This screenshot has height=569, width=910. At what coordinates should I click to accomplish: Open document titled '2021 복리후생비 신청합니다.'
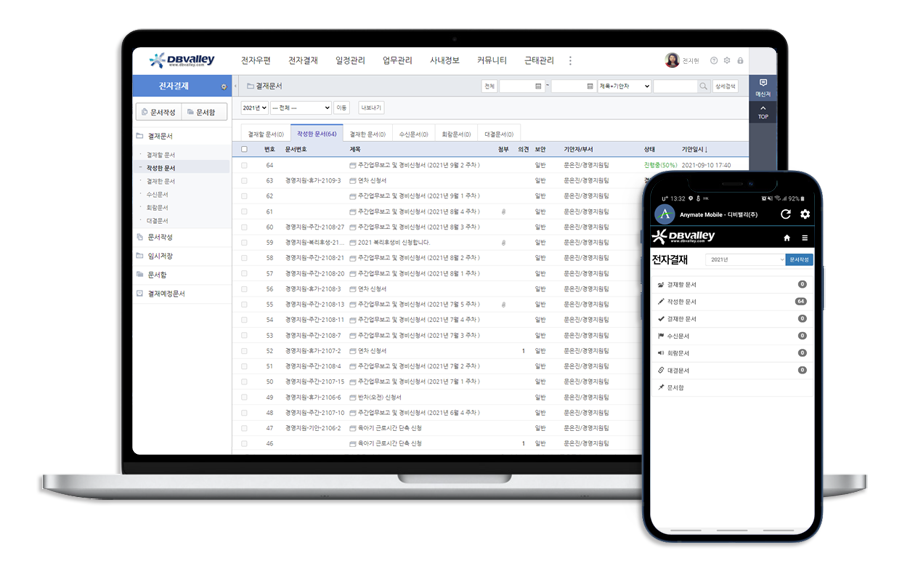click(x=393, y=243)
